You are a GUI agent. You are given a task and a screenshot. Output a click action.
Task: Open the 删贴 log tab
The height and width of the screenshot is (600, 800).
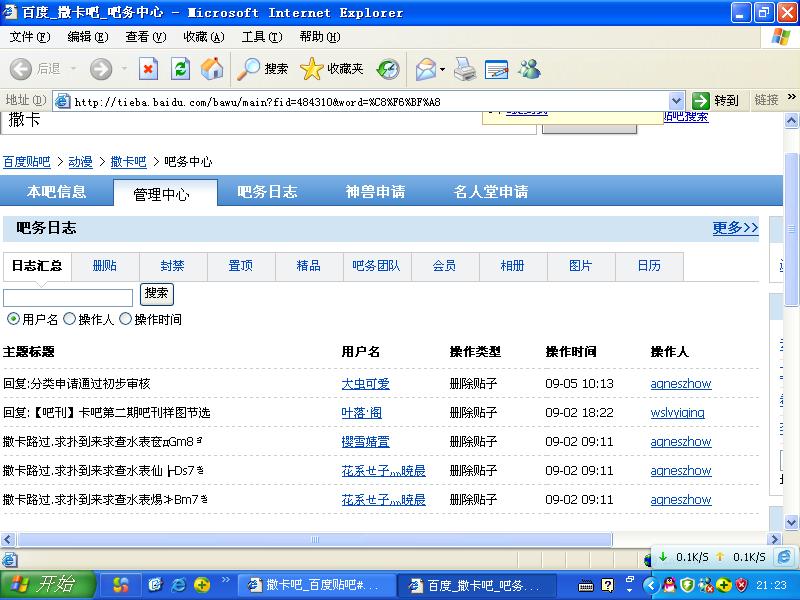pyautogui.click(x=105, y=266)
